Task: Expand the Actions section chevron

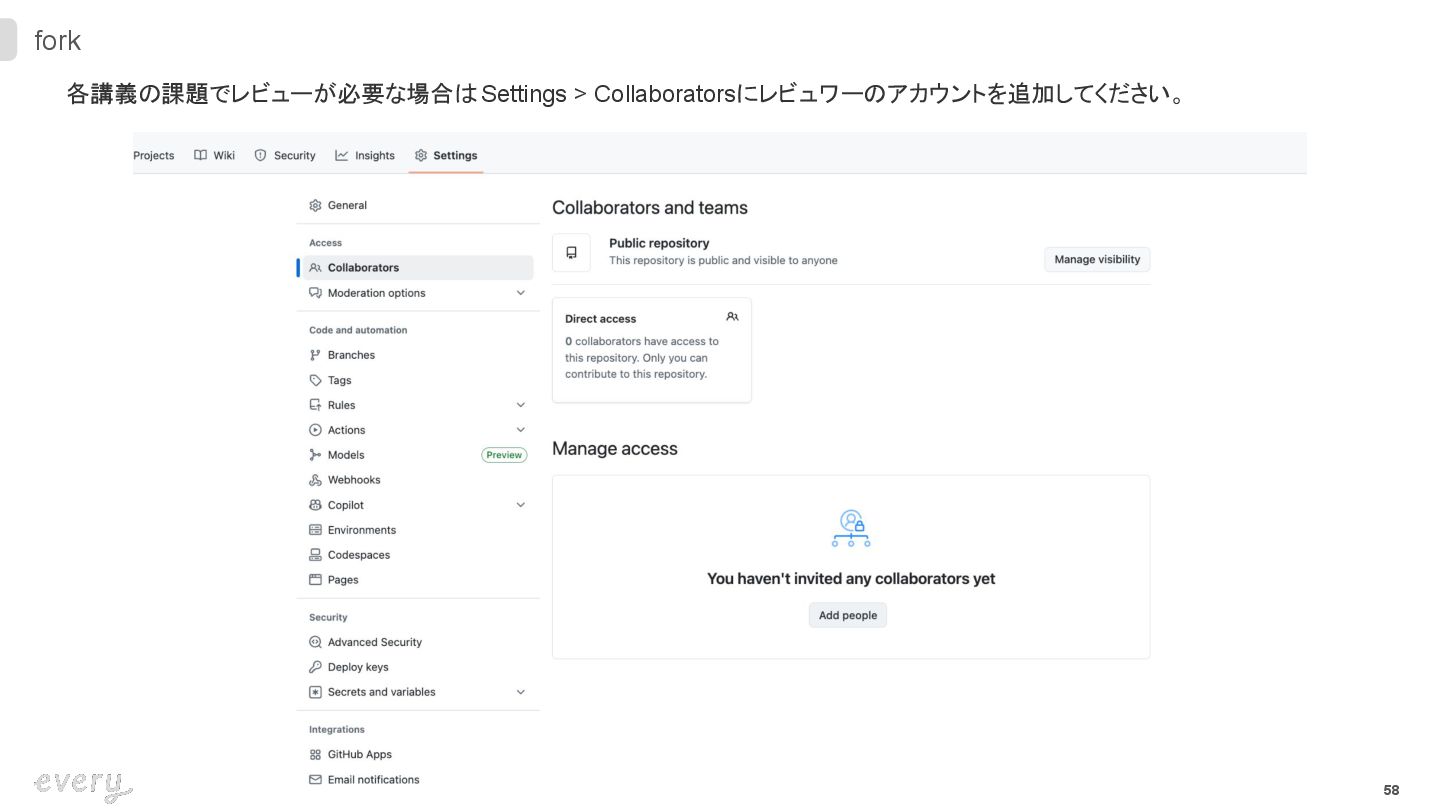Action: click(x=520, y=430)
